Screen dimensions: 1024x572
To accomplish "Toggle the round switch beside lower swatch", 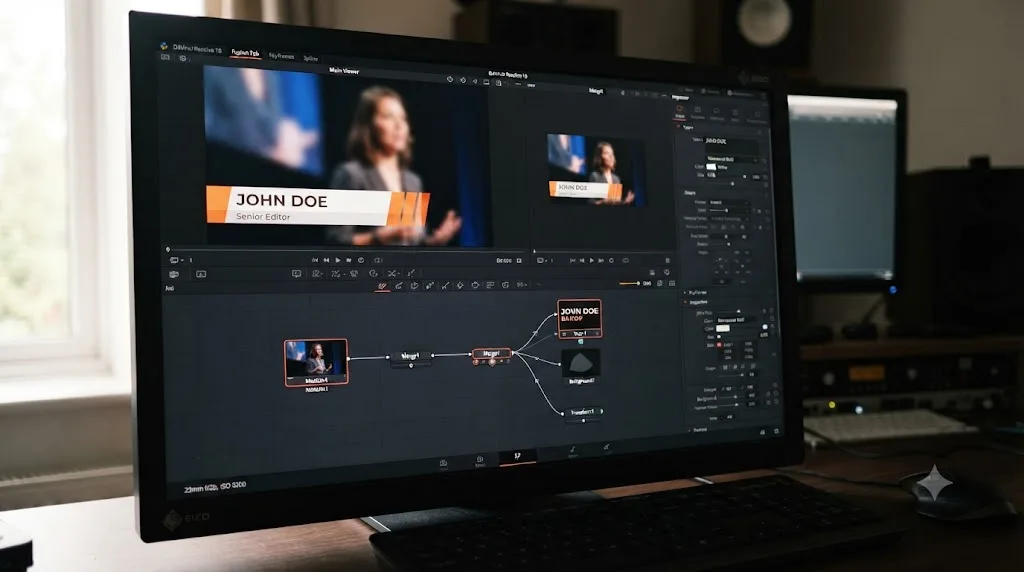I will (x=765, y=327).
